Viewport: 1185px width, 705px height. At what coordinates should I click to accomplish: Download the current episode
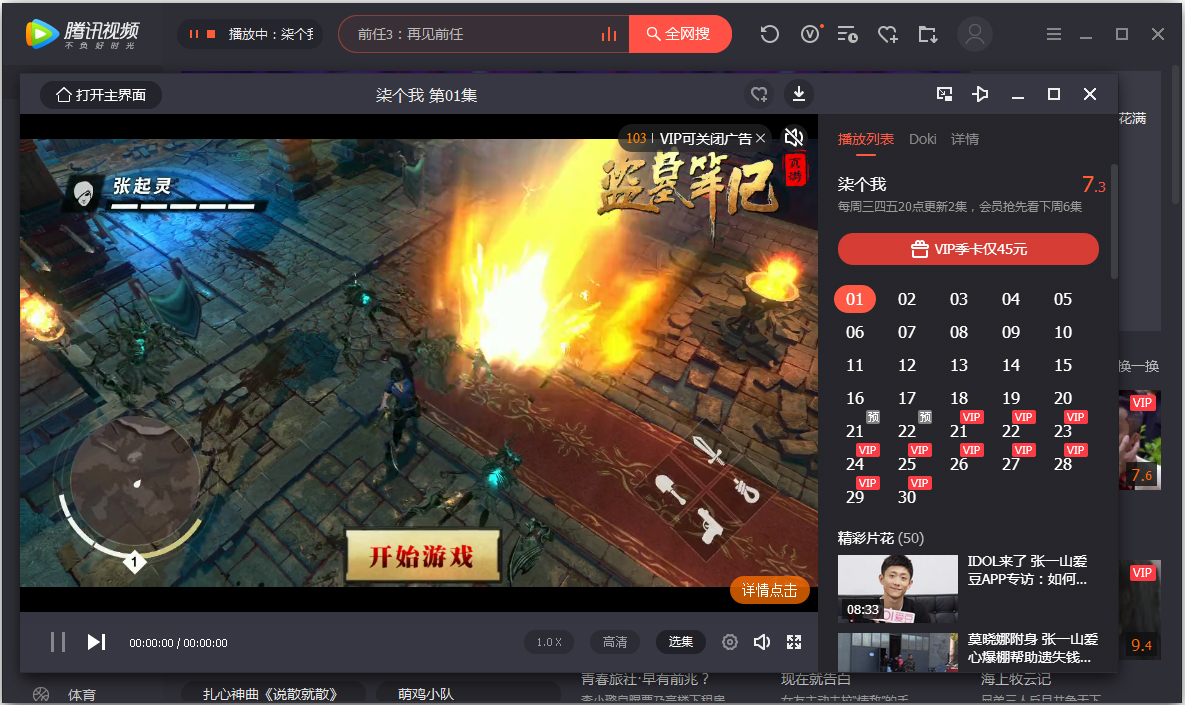coord(799,94)
